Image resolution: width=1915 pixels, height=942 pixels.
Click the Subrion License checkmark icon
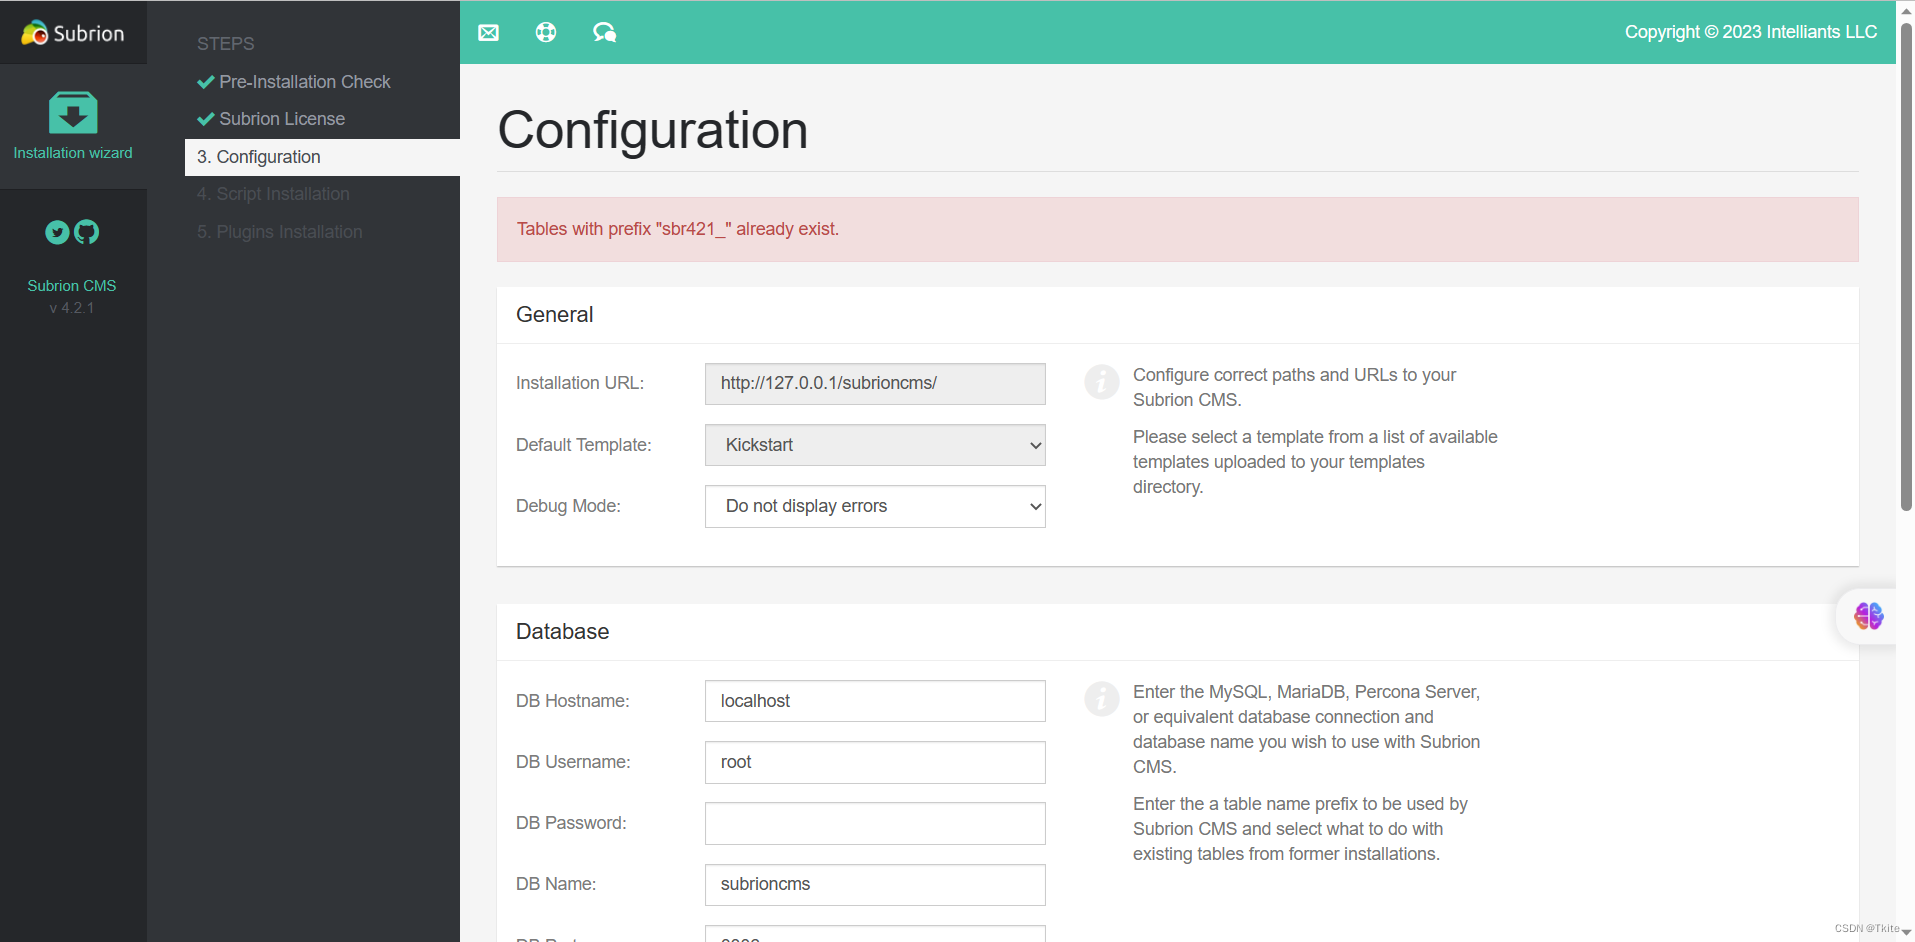[x=206, y=119]
